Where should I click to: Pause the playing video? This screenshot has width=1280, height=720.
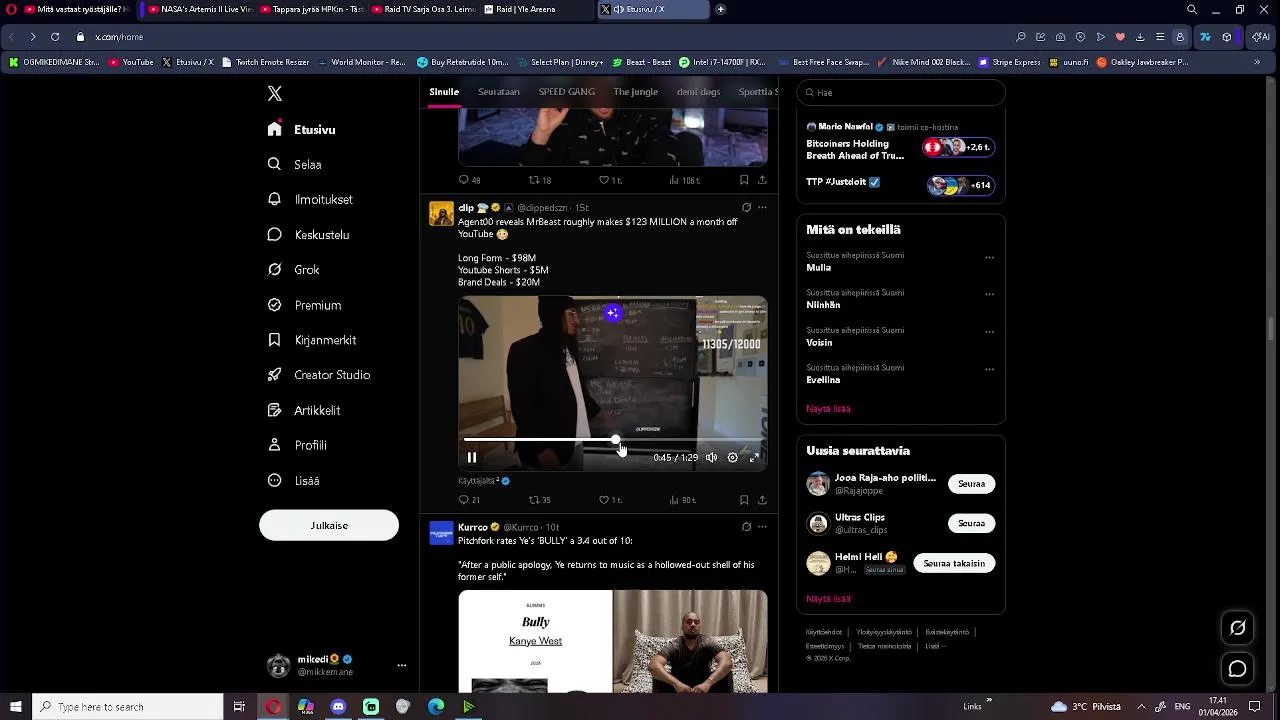click(472, 458)
